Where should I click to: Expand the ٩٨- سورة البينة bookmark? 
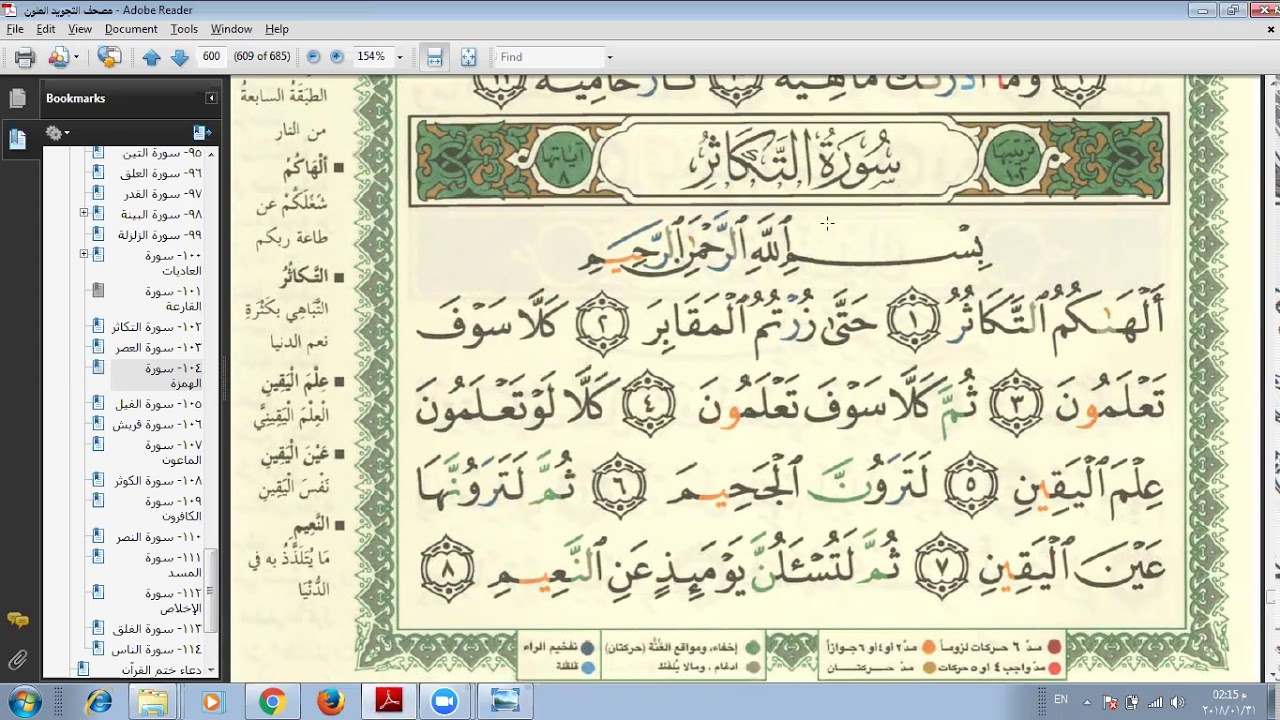(84, 214)
